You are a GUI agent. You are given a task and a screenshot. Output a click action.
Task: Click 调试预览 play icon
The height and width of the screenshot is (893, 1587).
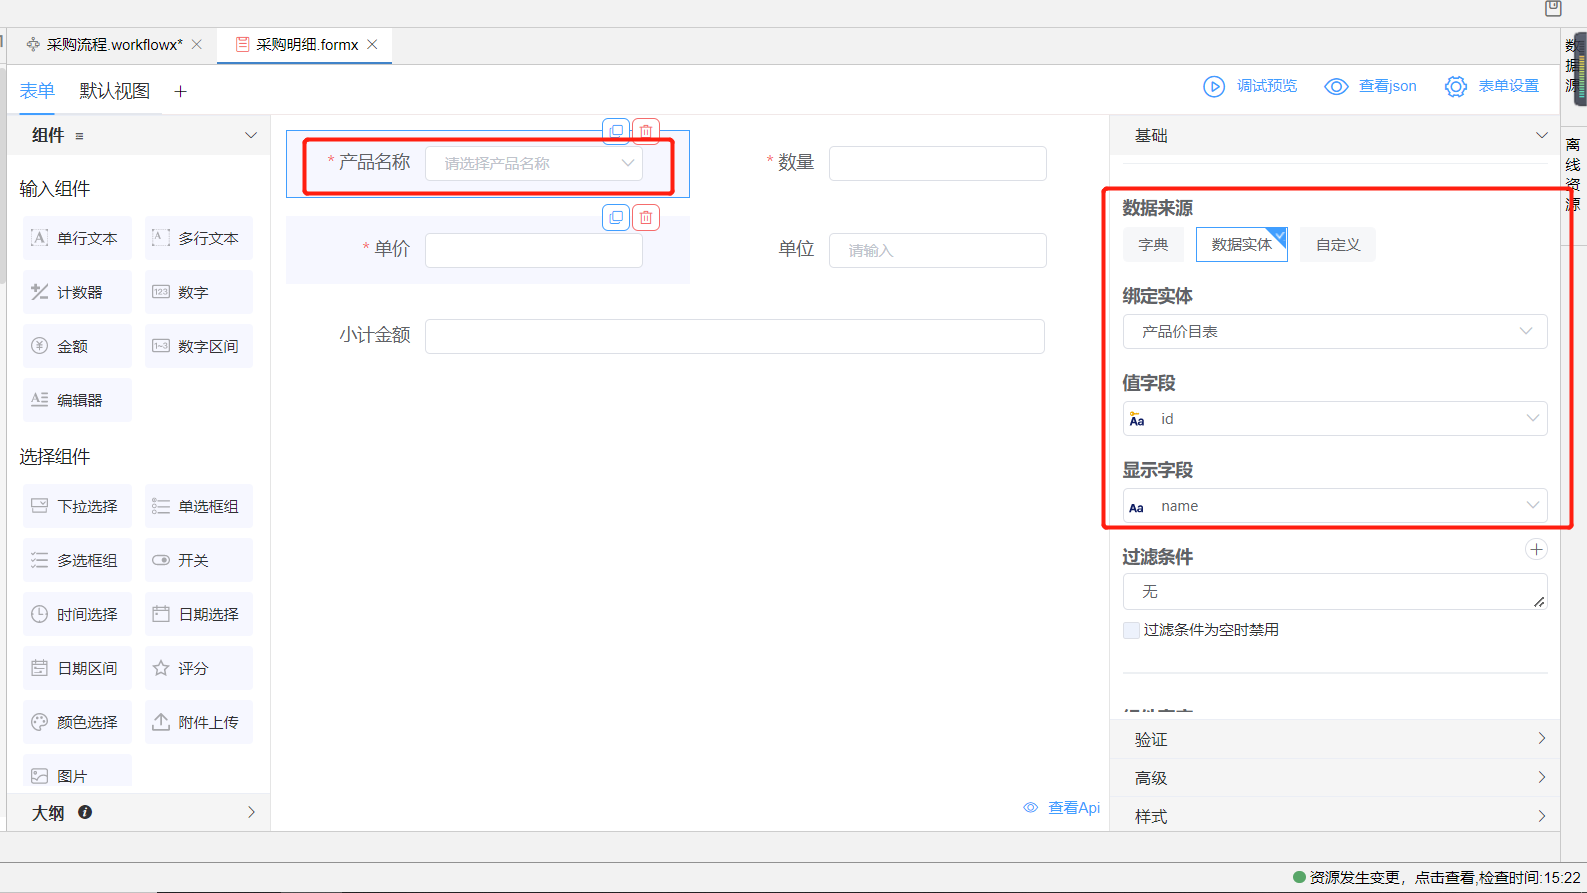point(1213,87)
